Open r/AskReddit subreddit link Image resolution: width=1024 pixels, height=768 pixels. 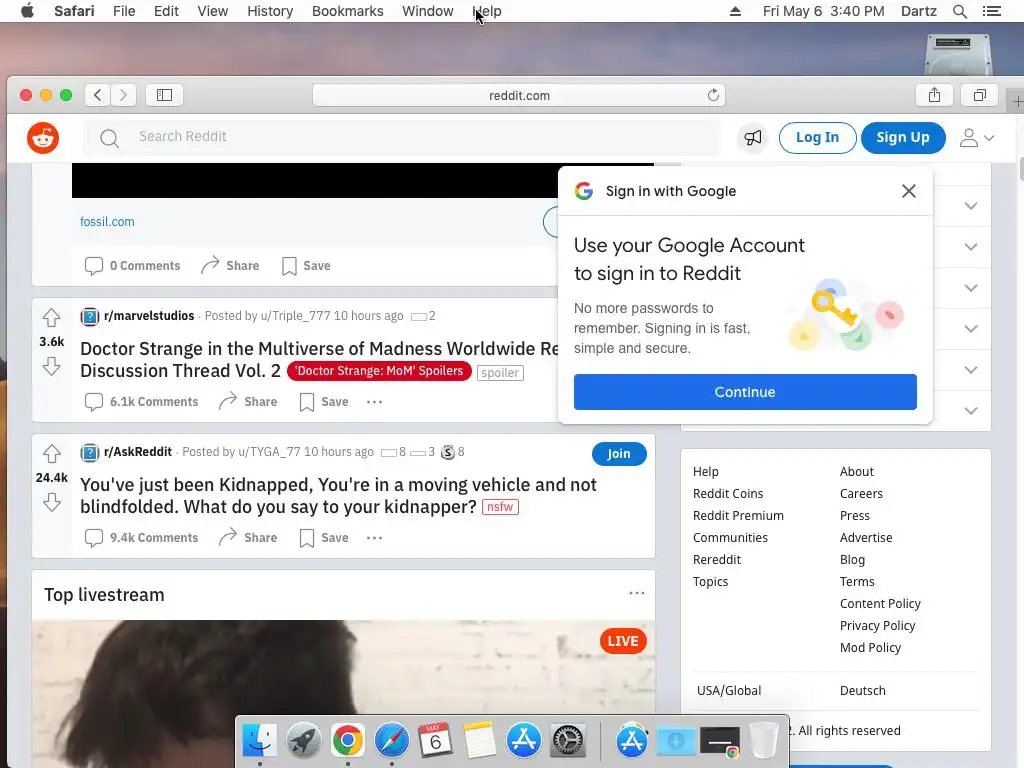coord(138,451)
